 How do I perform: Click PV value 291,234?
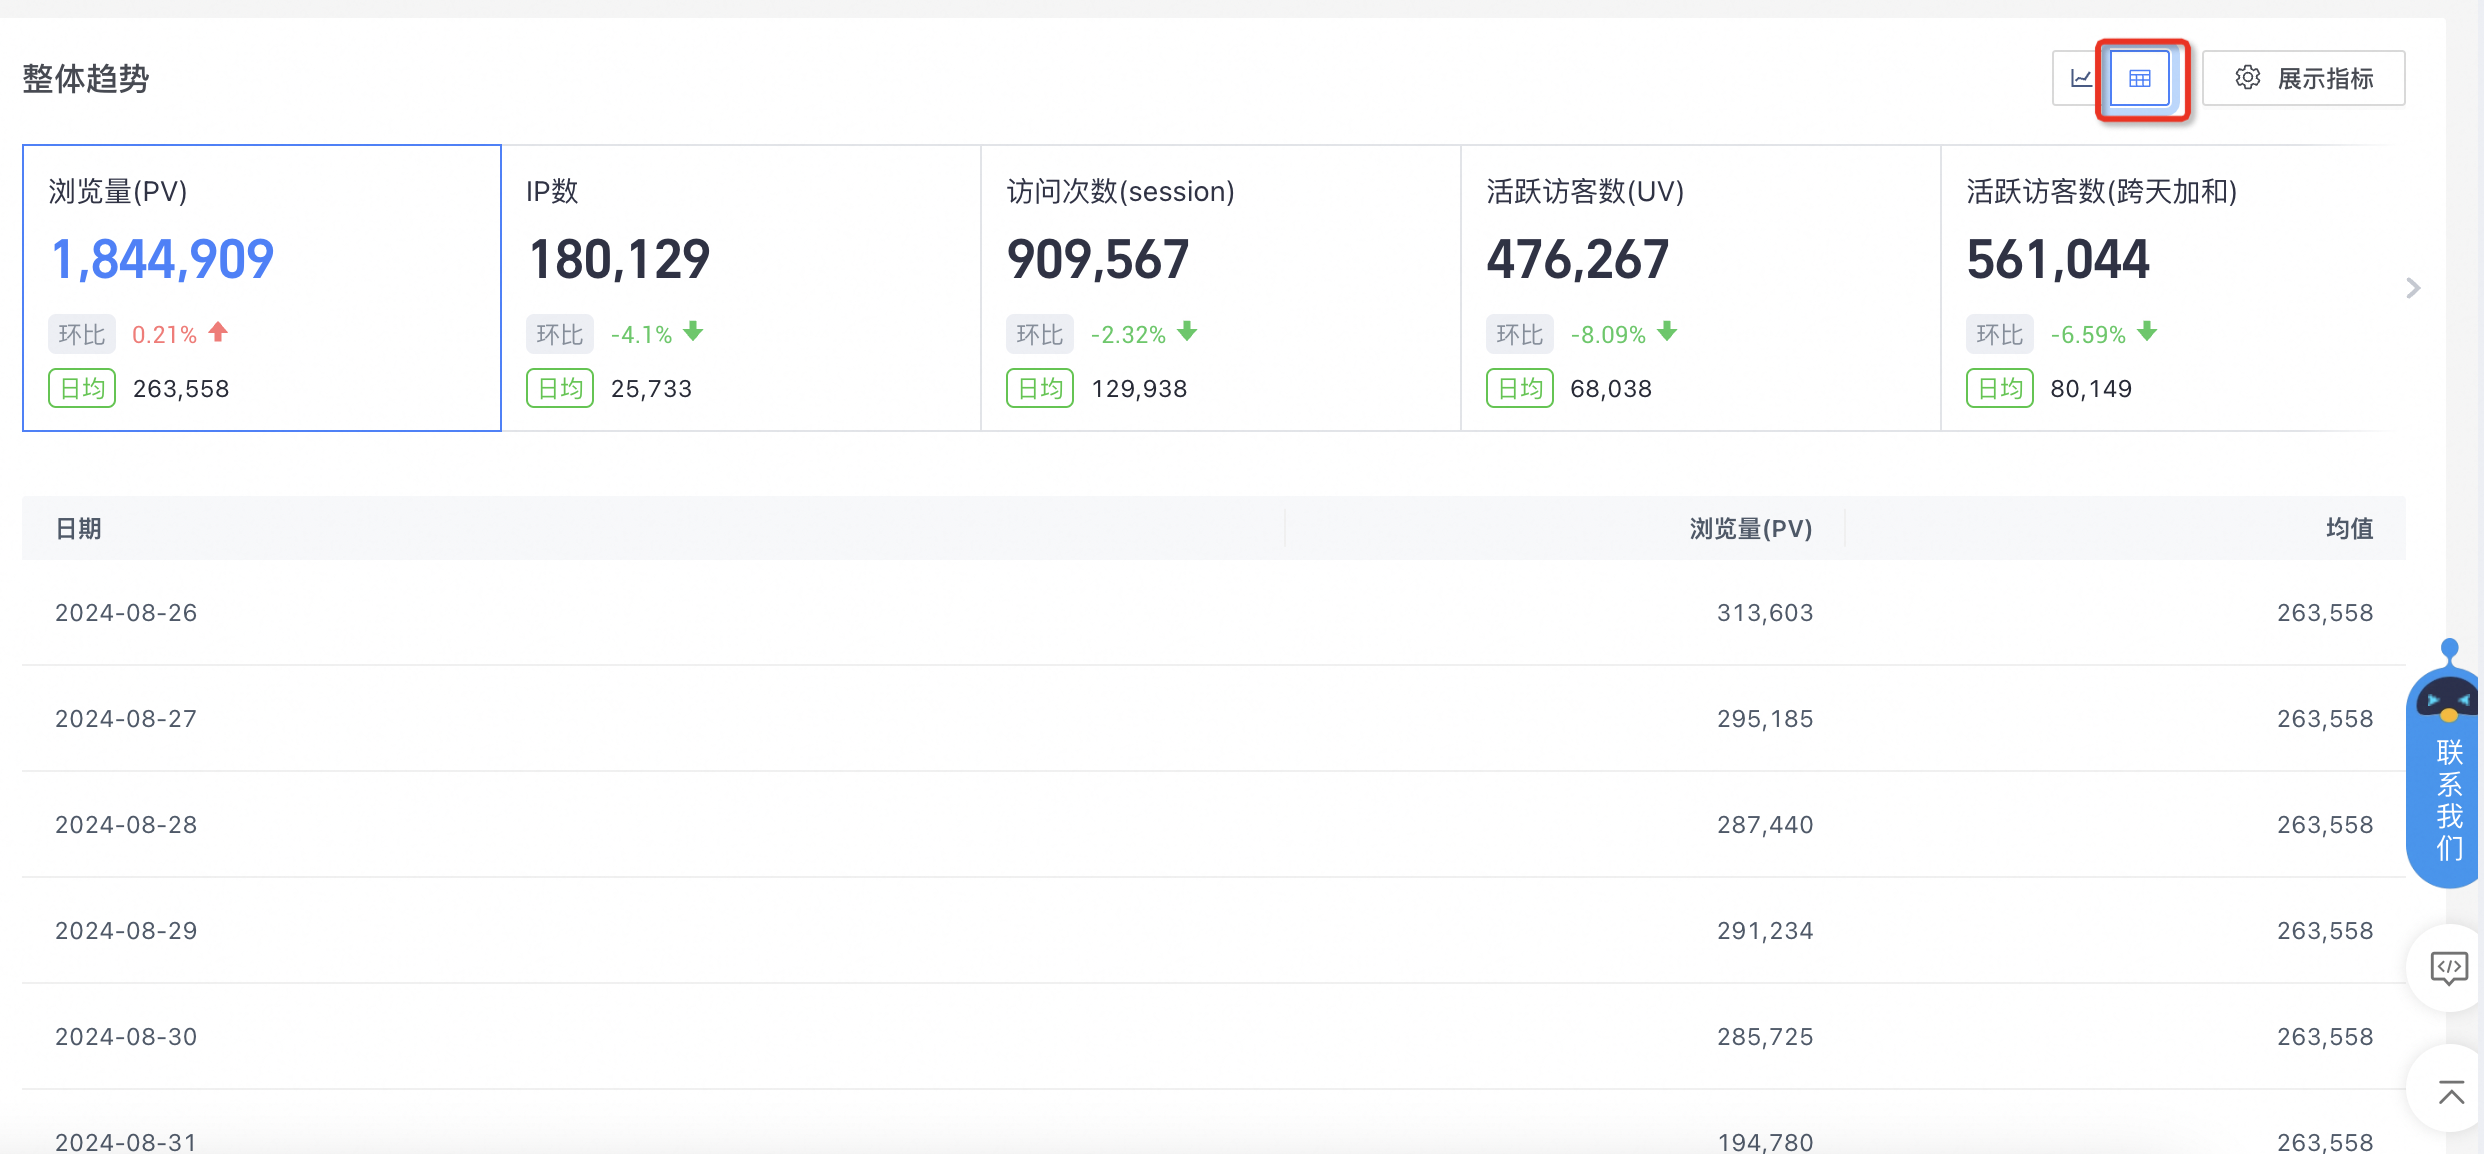[1765, 930]
